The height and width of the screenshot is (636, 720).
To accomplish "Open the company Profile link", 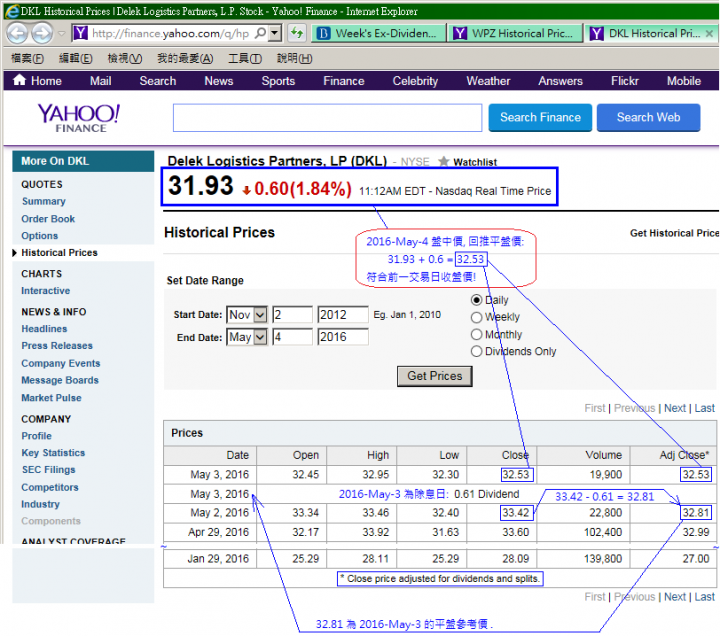I will tap(36, 436).
